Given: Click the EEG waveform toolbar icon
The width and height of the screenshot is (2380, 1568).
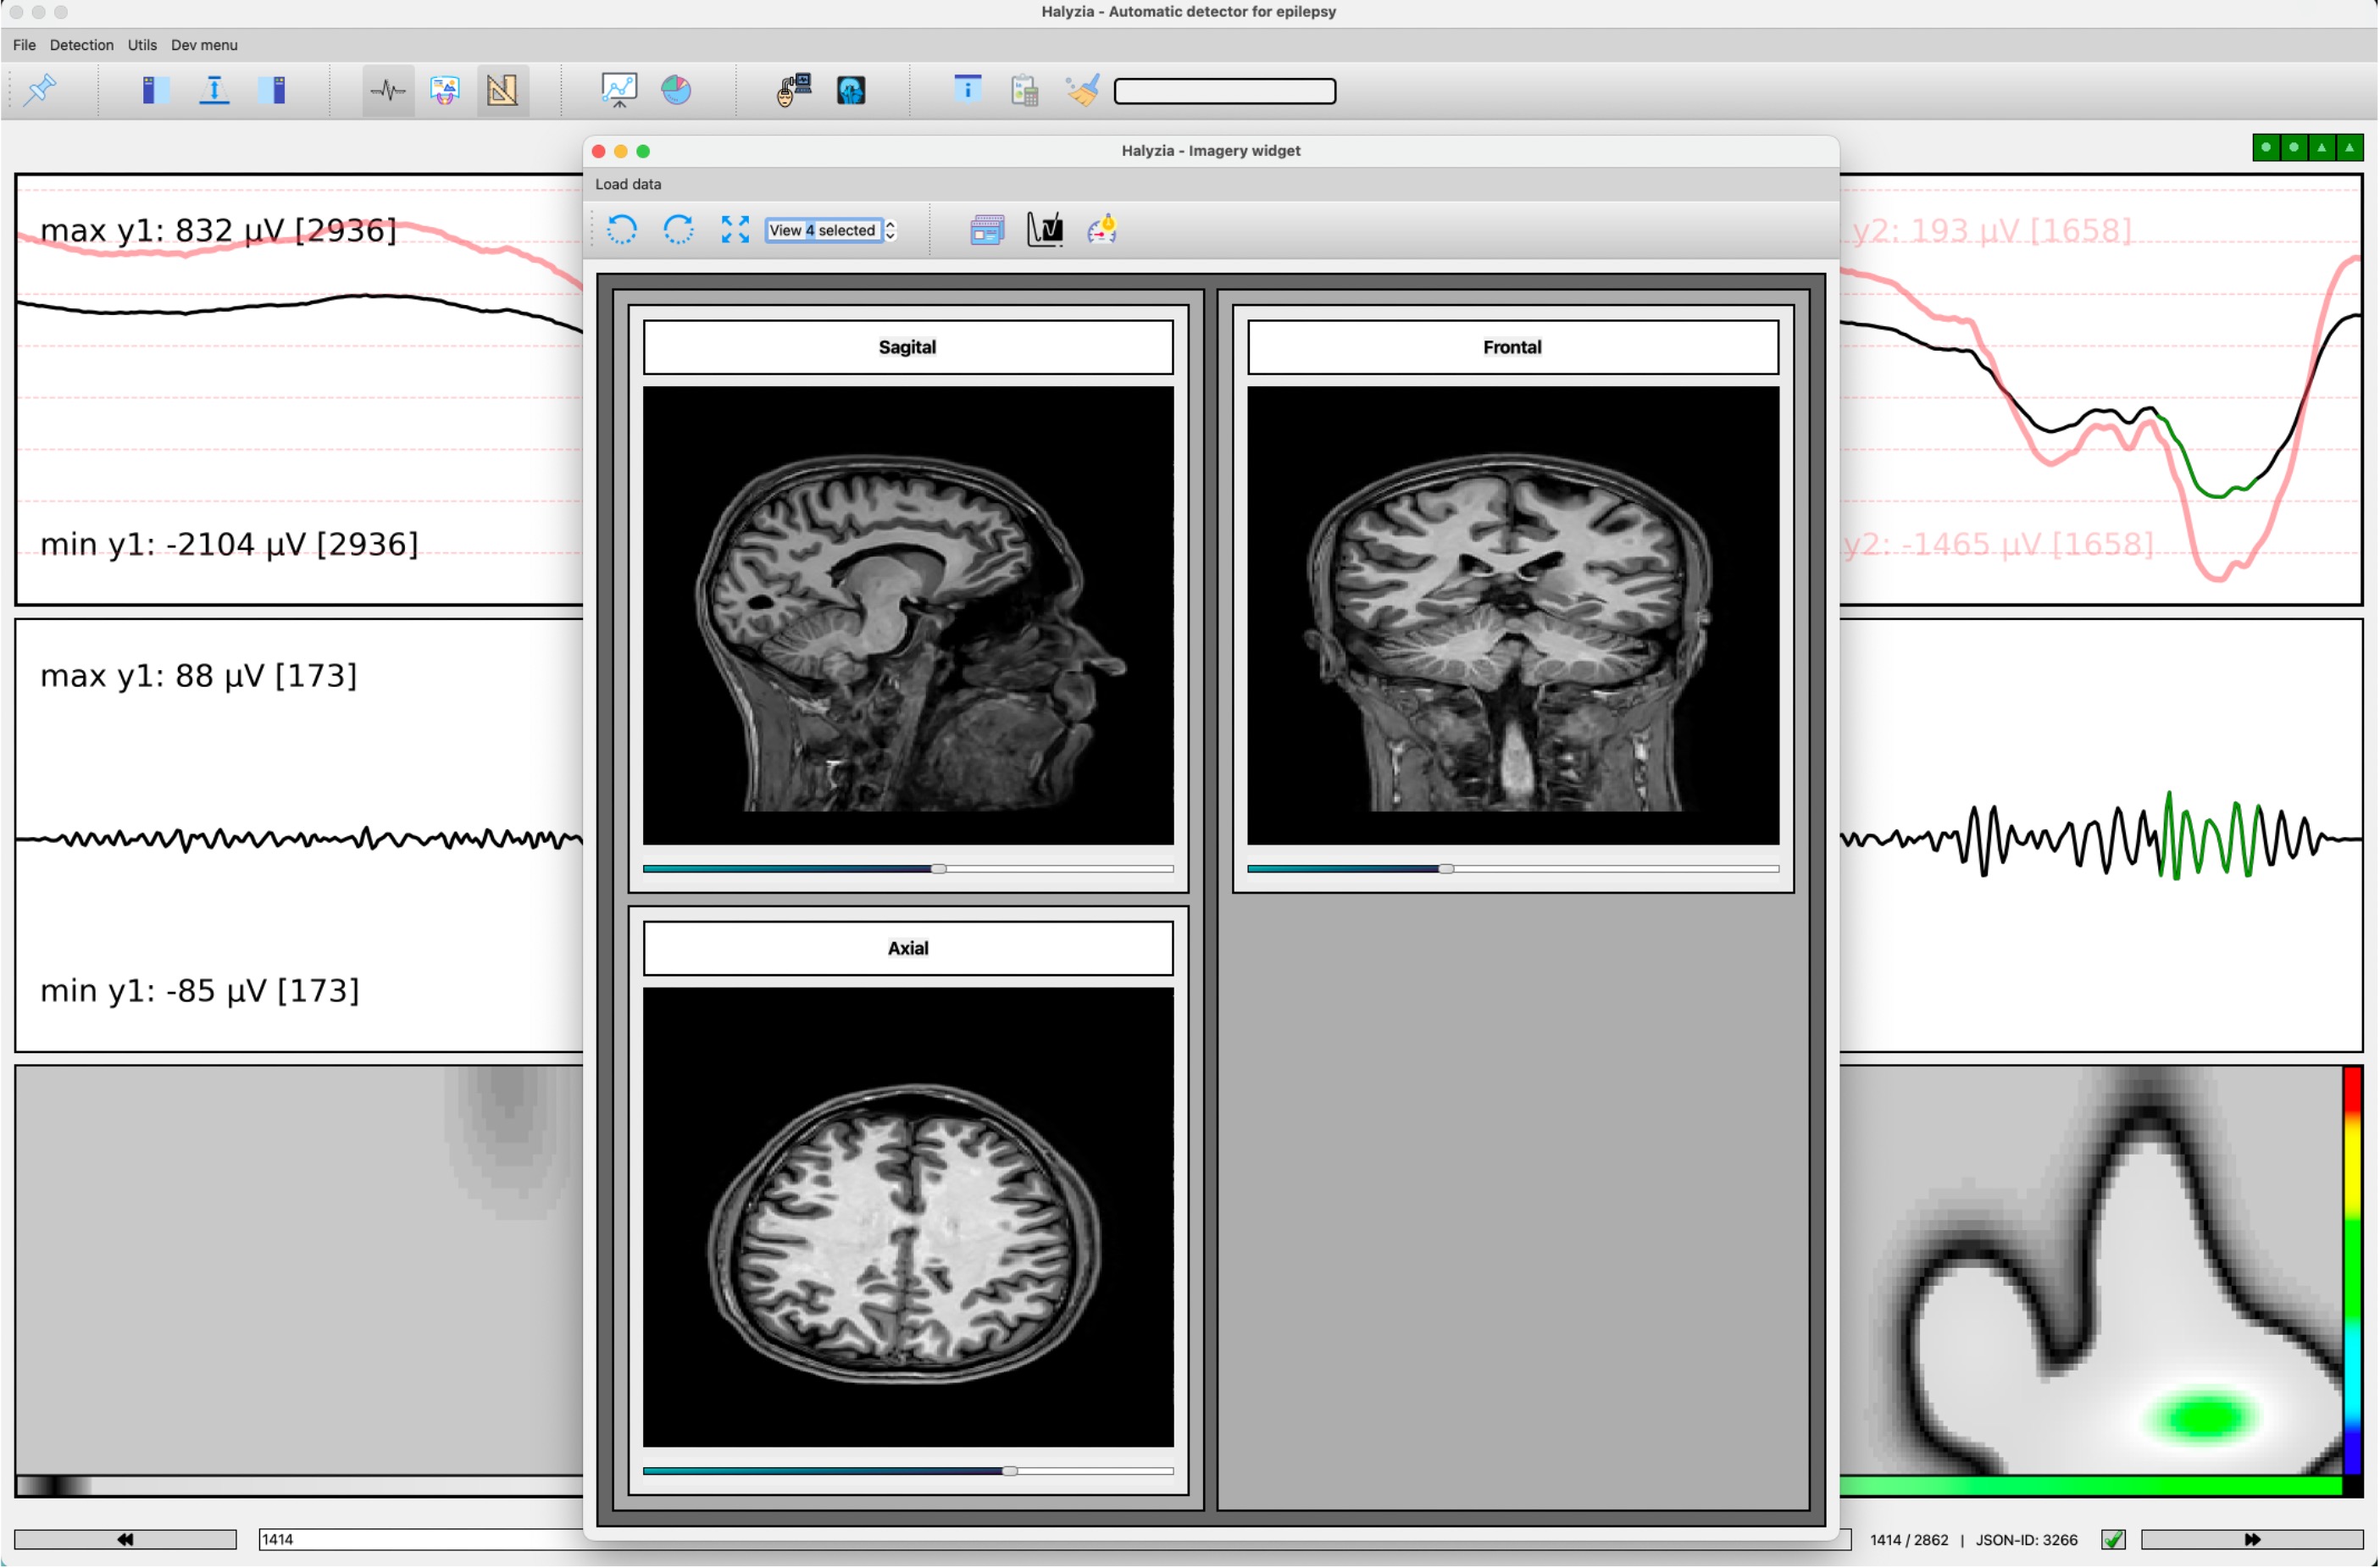Looking at the screenshot, I should click(x=388, y=91).
